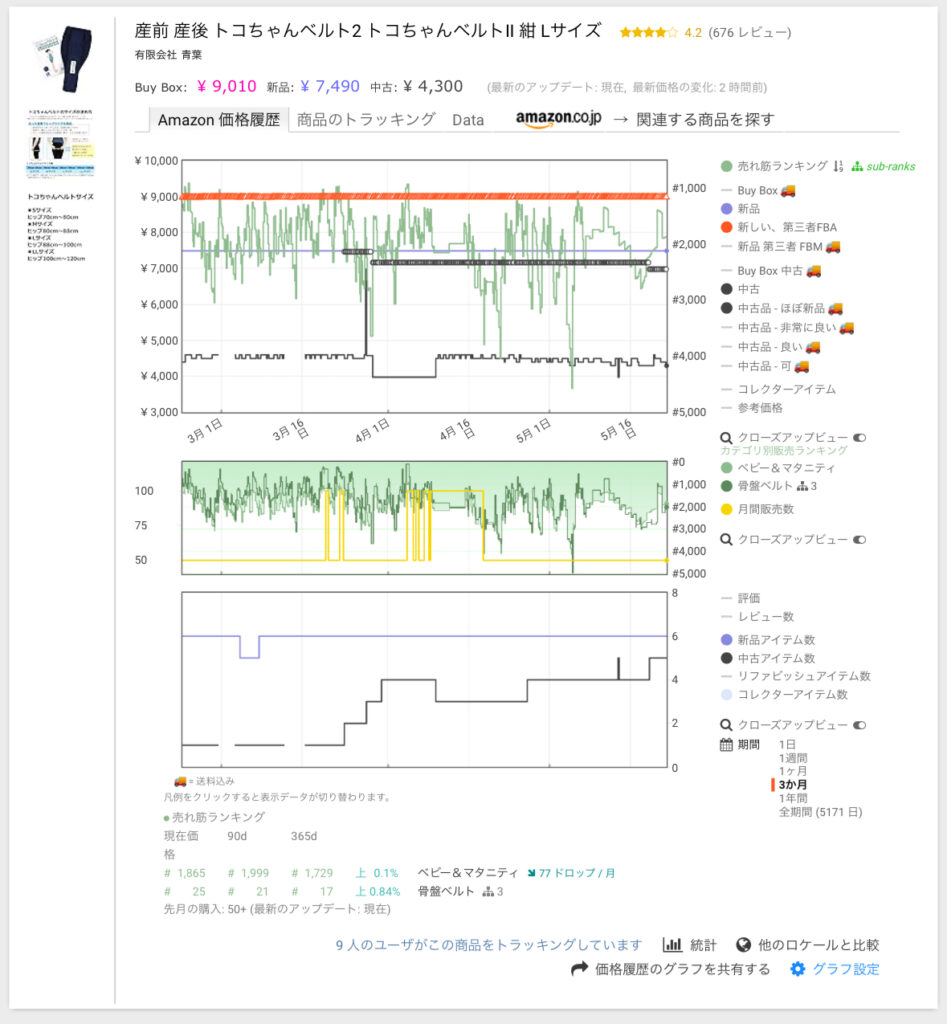Screen dimensions: 947x1024
Task: Toggle 中古品 - 可 legend series
Action: [765, 366]
